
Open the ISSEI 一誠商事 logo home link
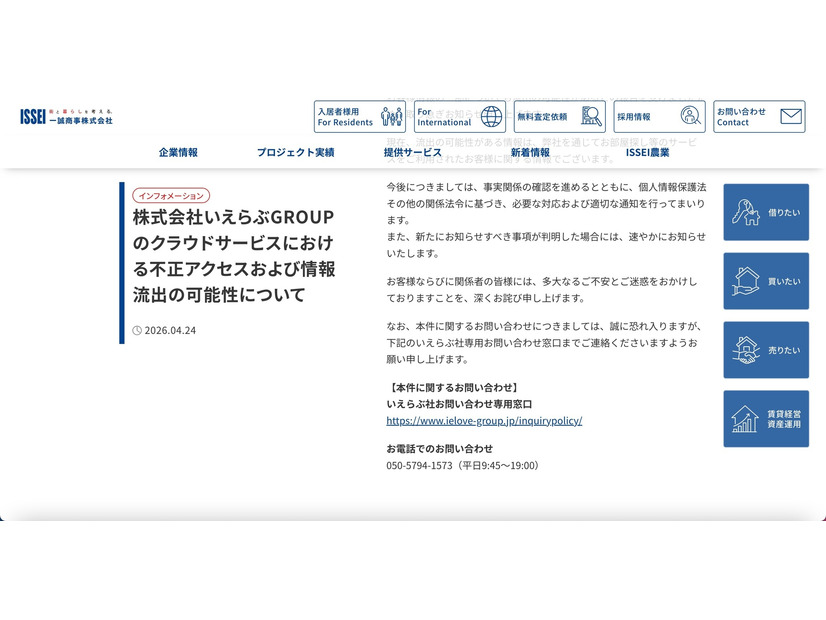click(x=66, y=117)
